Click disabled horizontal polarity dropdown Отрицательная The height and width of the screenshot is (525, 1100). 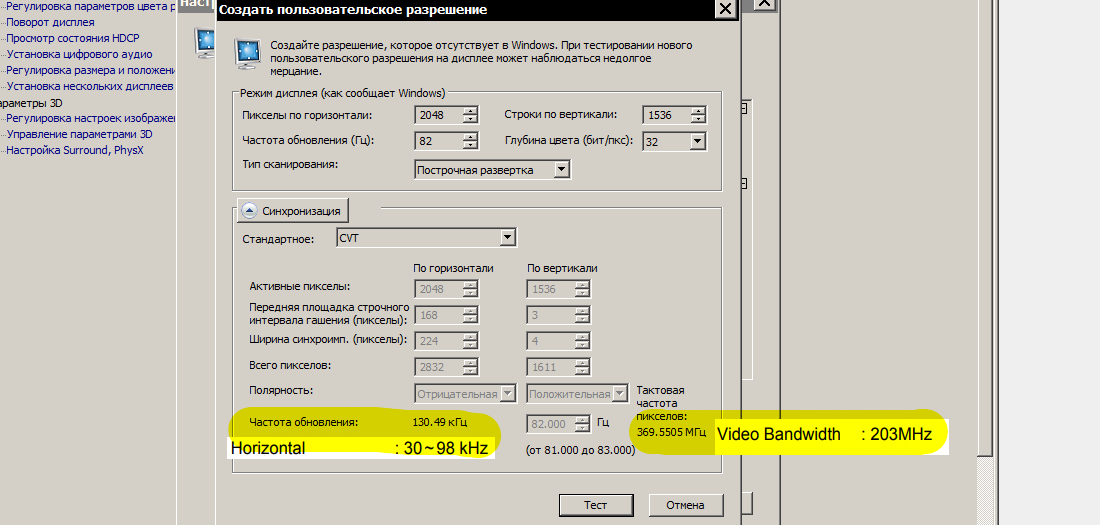466,394
